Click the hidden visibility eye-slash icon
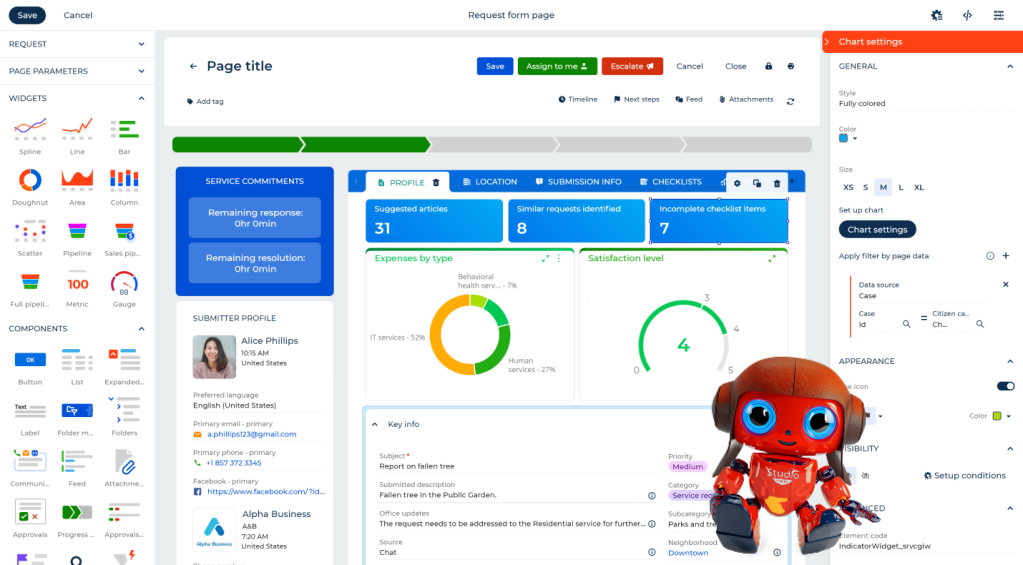Viewport: 1023px width, 565px height. [865, 476]
